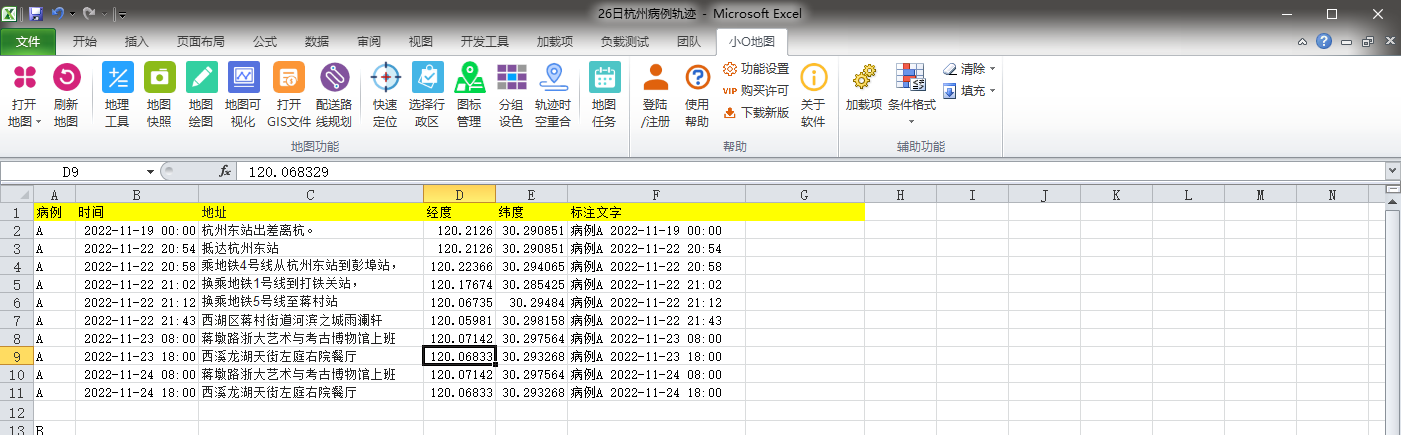
Task: Customize Quick Access Toolbar dropdown
Action: pyautogui.click(x=122, y=14)
